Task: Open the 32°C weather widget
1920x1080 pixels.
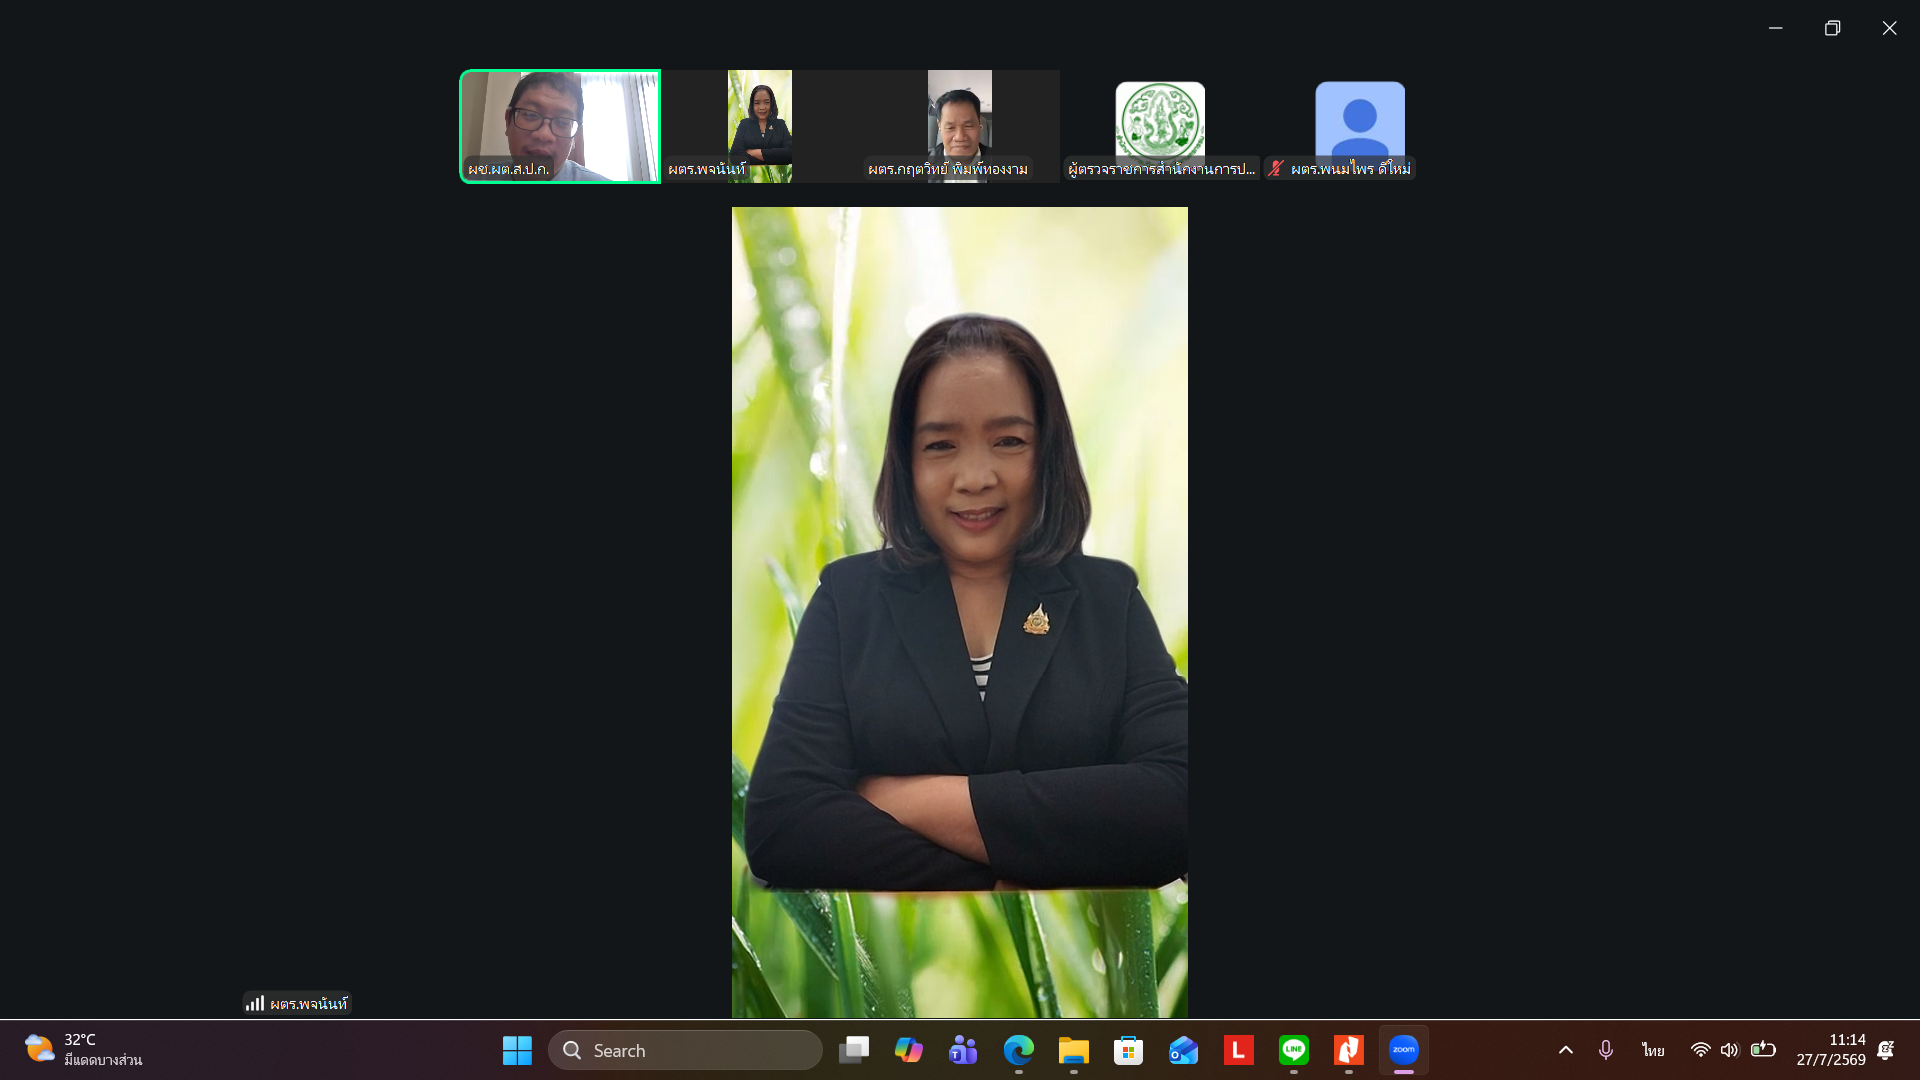Action: (x=83, y=1050)
